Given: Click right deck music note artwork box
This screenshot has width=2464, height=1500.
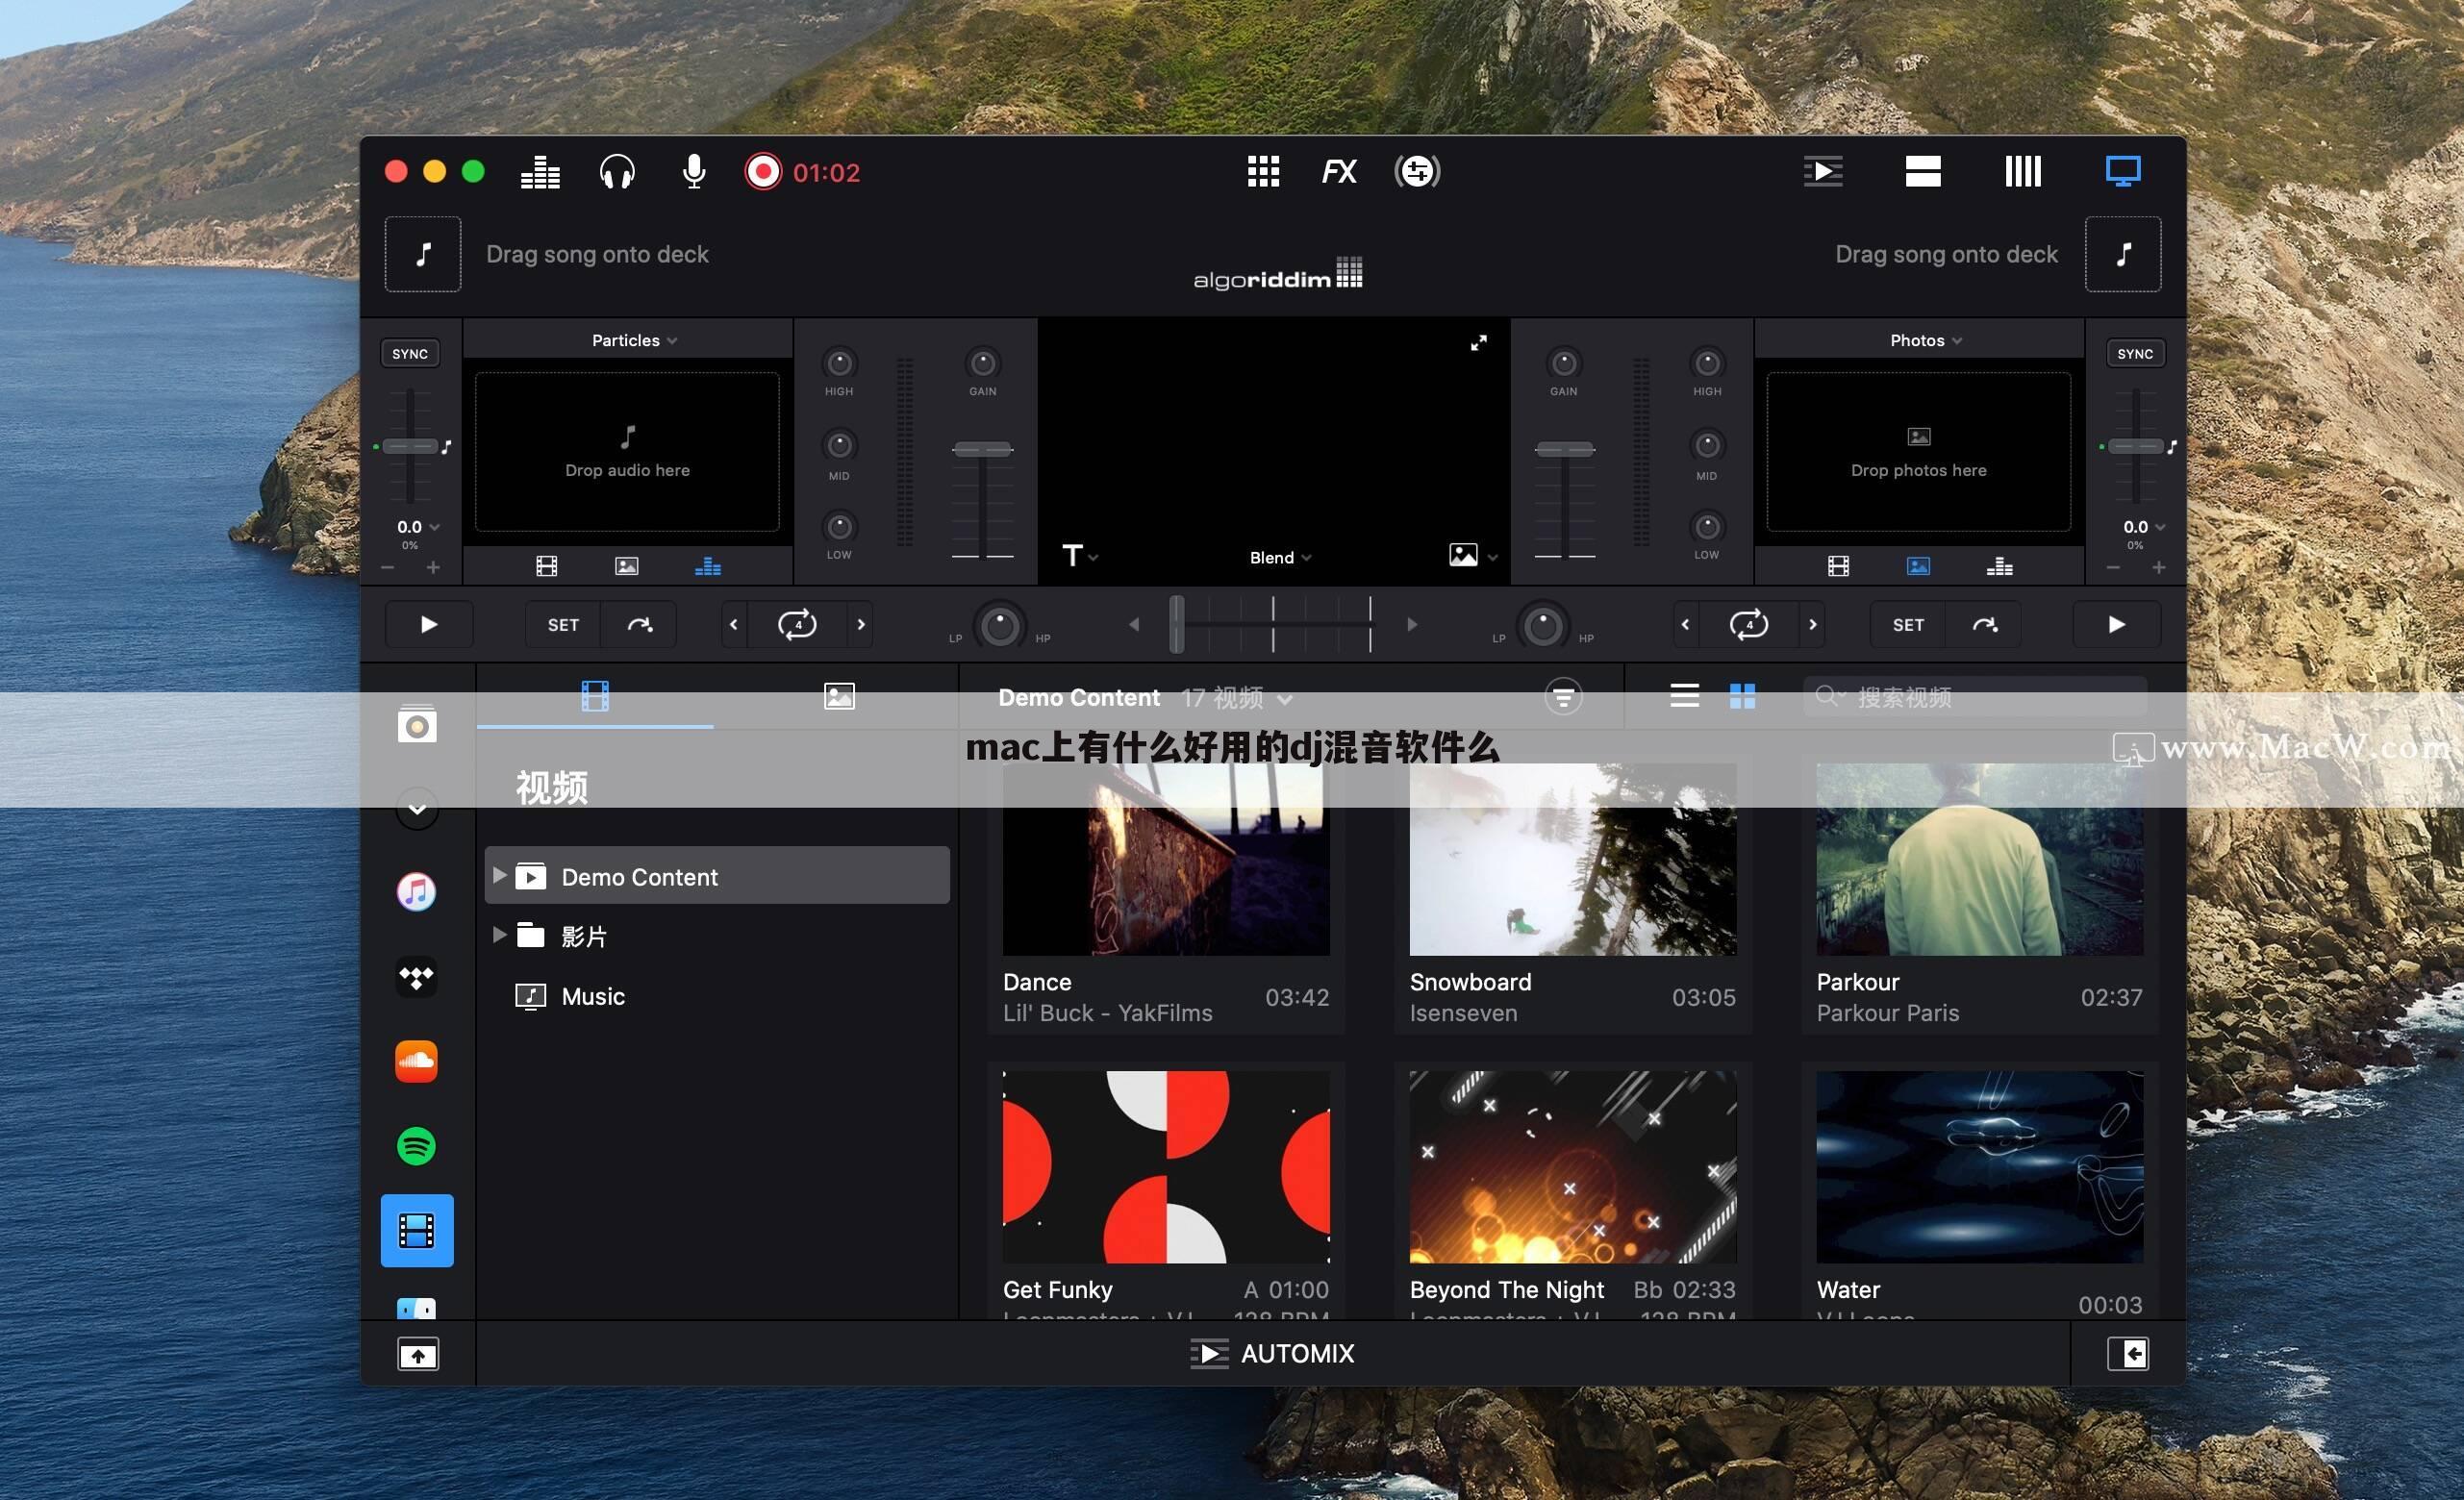Looking at the screenshot, I should click(x=2122, y=254).
